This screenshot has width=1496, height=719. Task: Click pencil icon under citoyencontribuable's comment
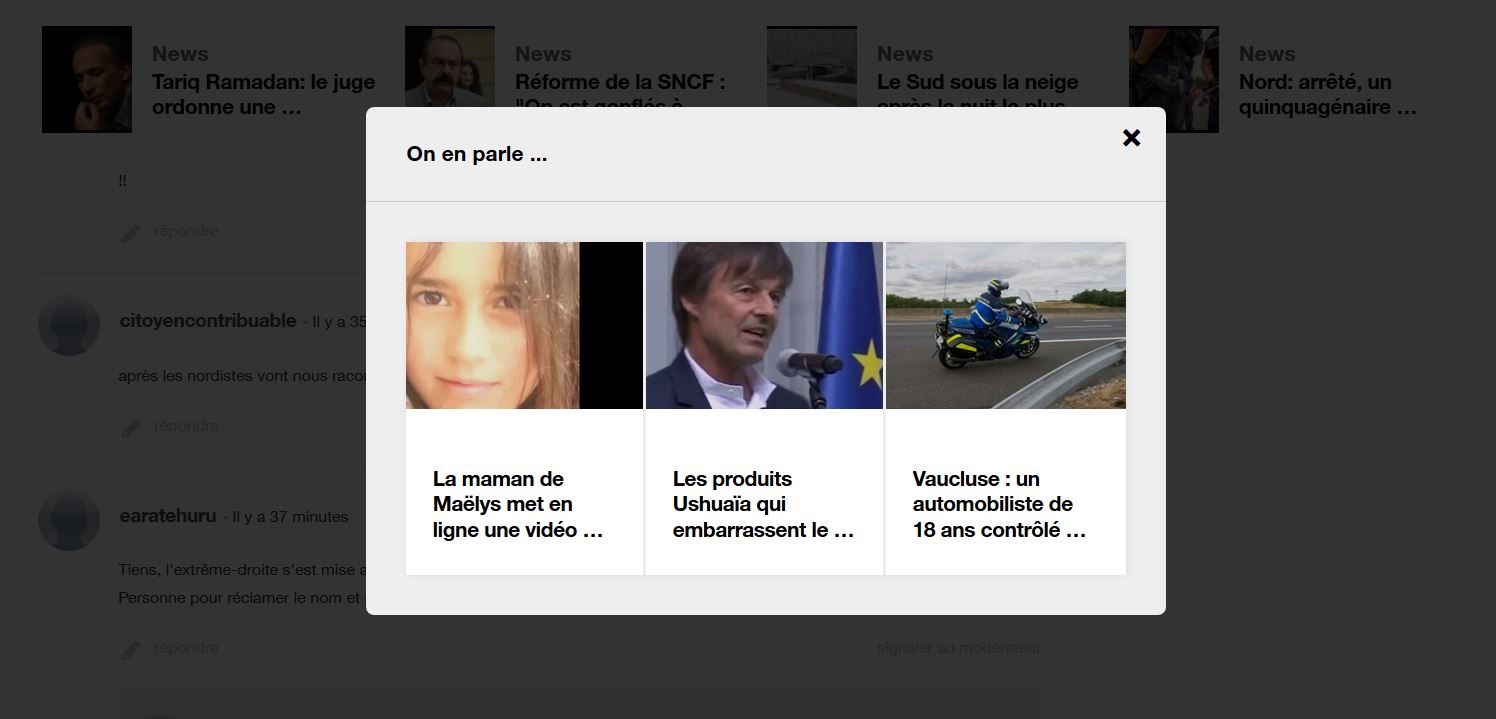pyautogui.click(x=131, y=428)
